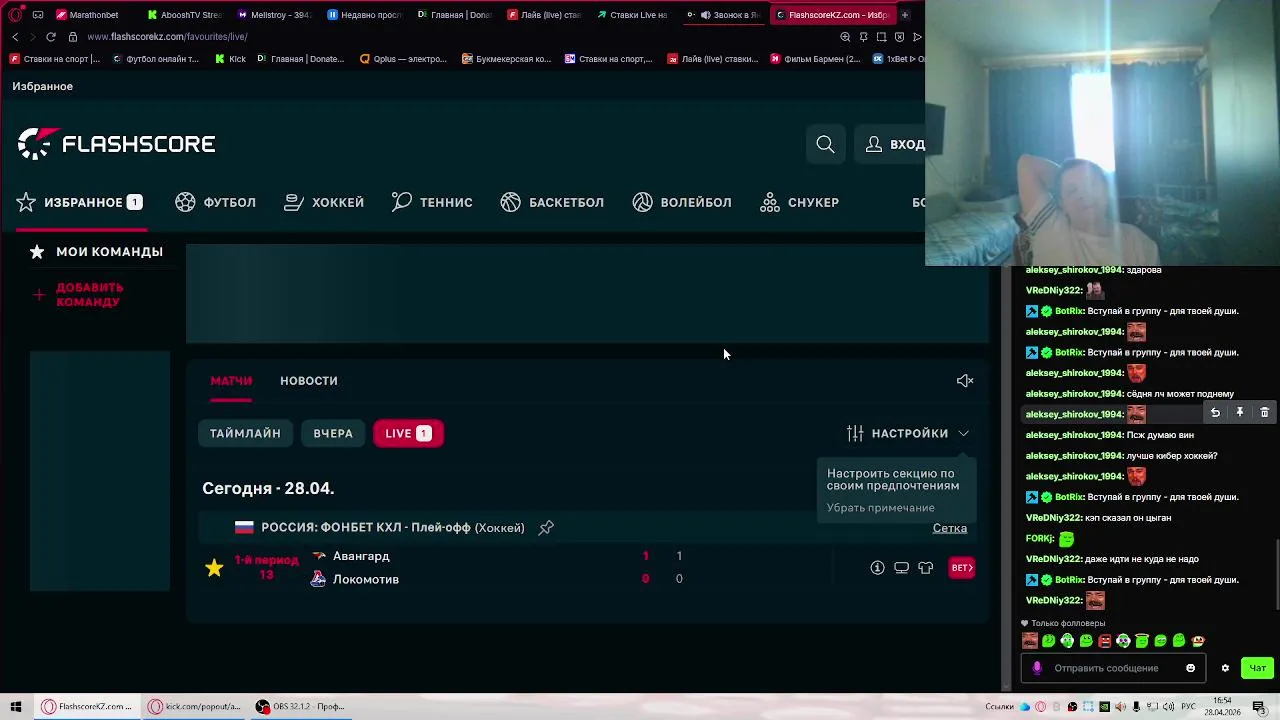Click the Flashscore logo
1280x720 pixels.
point(116,144)
